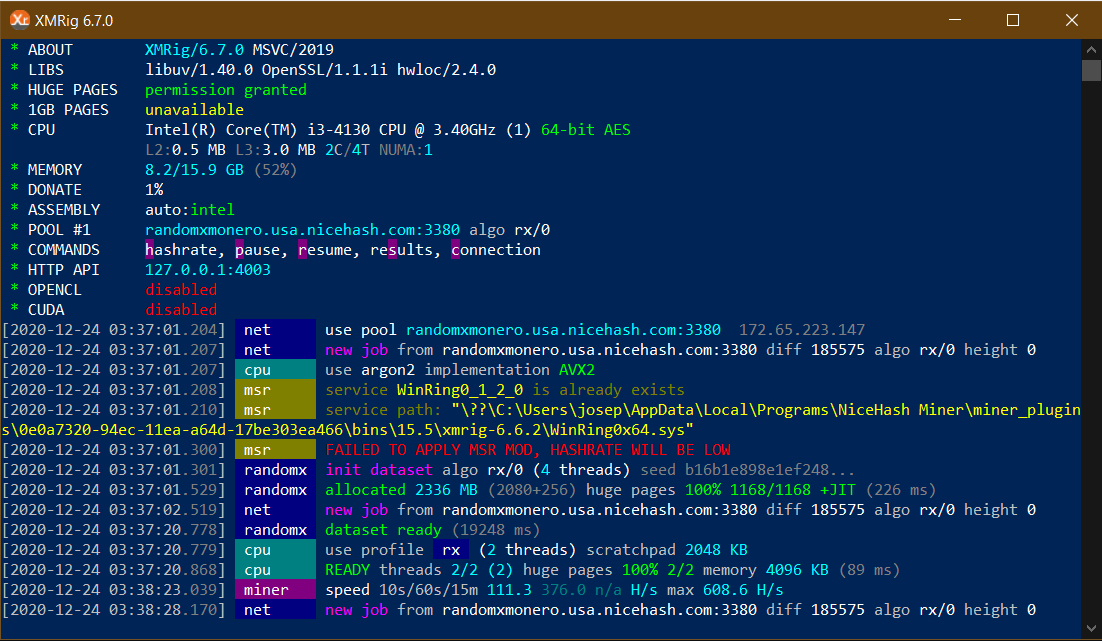Maximize the XMRig console window
Viewport: 1102px width, 641px height.
pos(1013,20)
